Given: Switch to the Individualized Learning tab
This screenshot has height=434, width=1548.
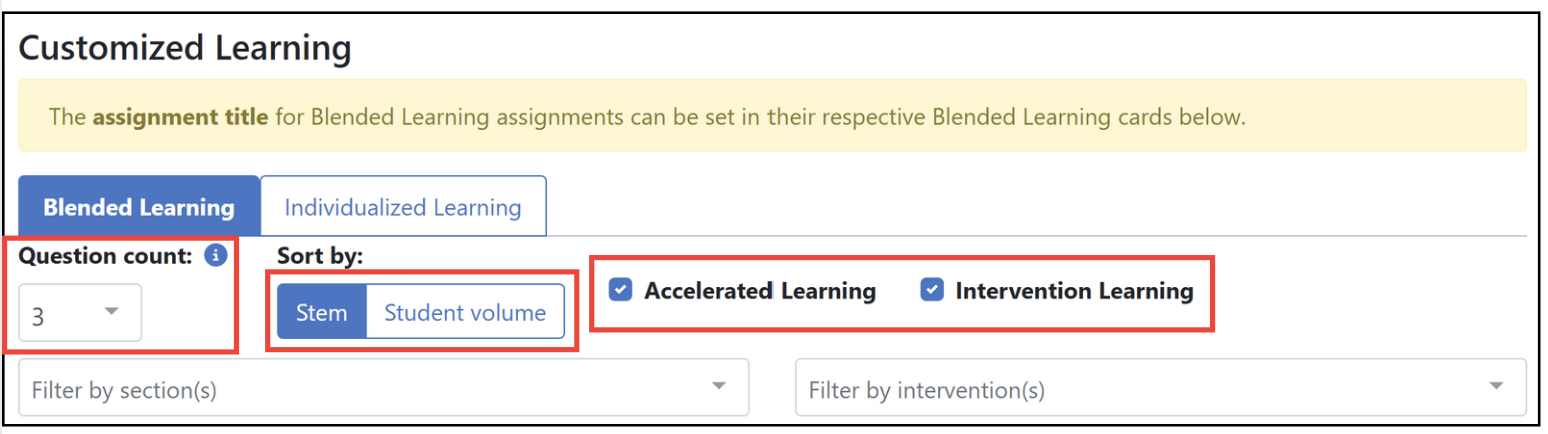Looking at the screenshot, I should pos(403,207).
